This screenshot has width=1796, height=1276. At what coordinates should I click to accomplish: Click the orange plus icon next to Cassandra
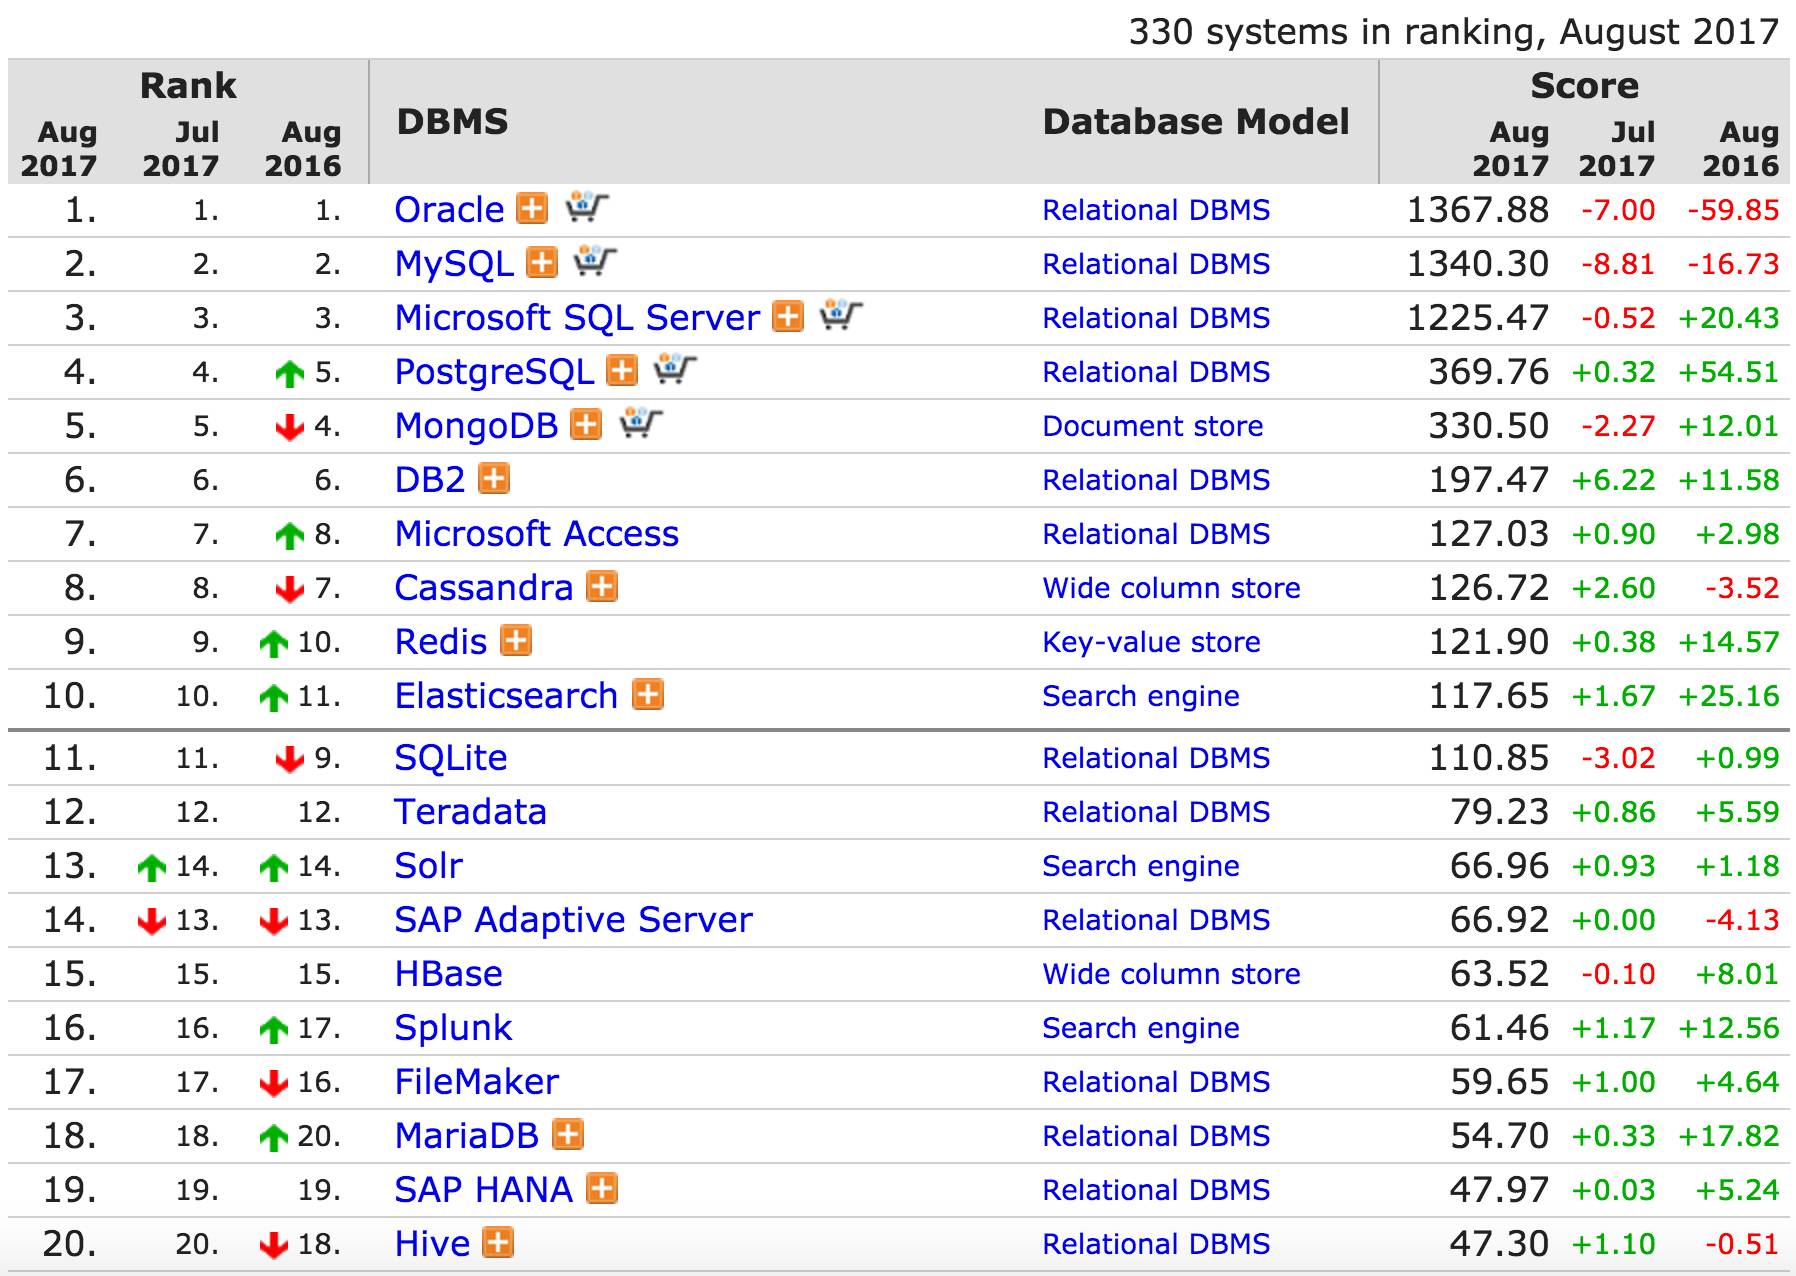pos(602,586)
